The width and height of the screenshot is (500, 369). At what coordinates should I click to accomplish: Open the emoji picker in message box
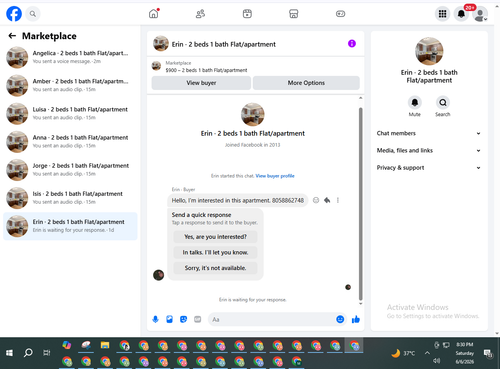tap(340, 319)
